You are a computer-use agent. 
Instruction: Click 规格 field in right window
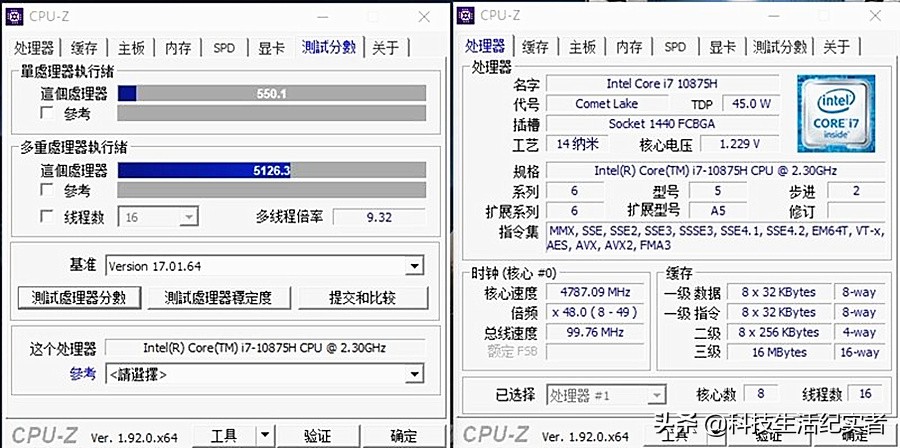pos(715,170)
